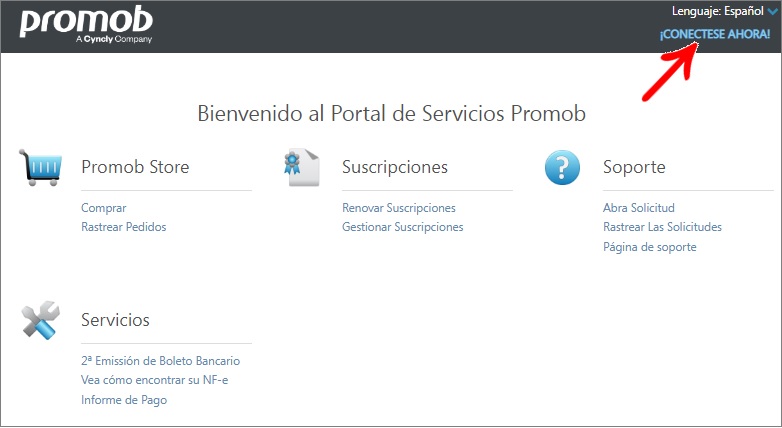Click the blue question mark Soporte icon
This screenshot has height=428, width=782.
click(x=562, y=168)
